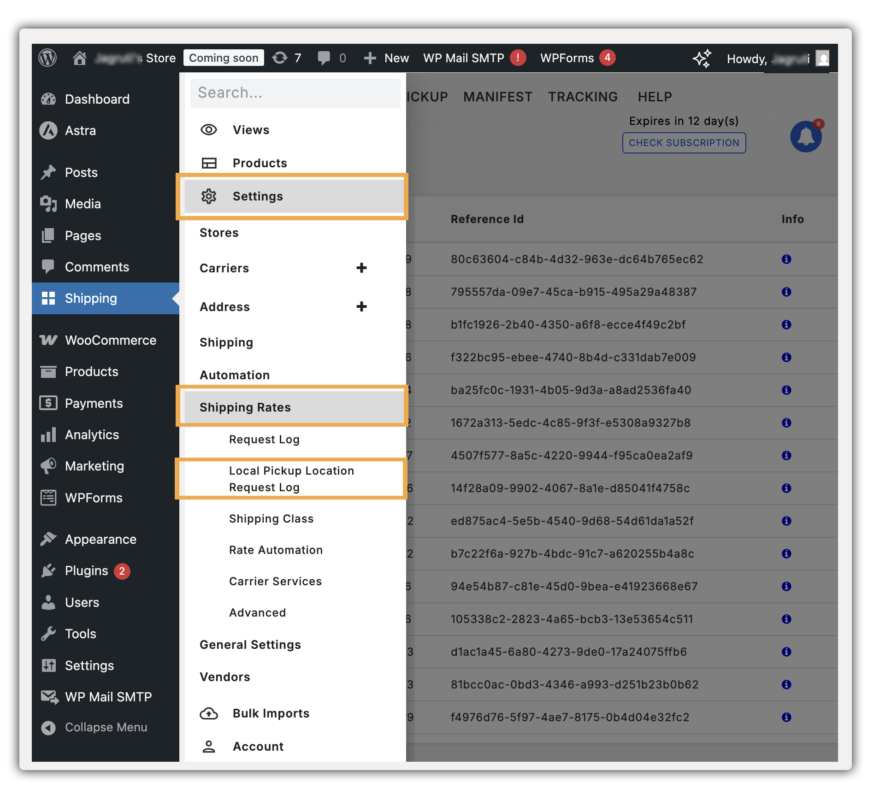Open the comments bubble icon in admin bar
Screen dimensions: 874x800
[x=323, y=58]
